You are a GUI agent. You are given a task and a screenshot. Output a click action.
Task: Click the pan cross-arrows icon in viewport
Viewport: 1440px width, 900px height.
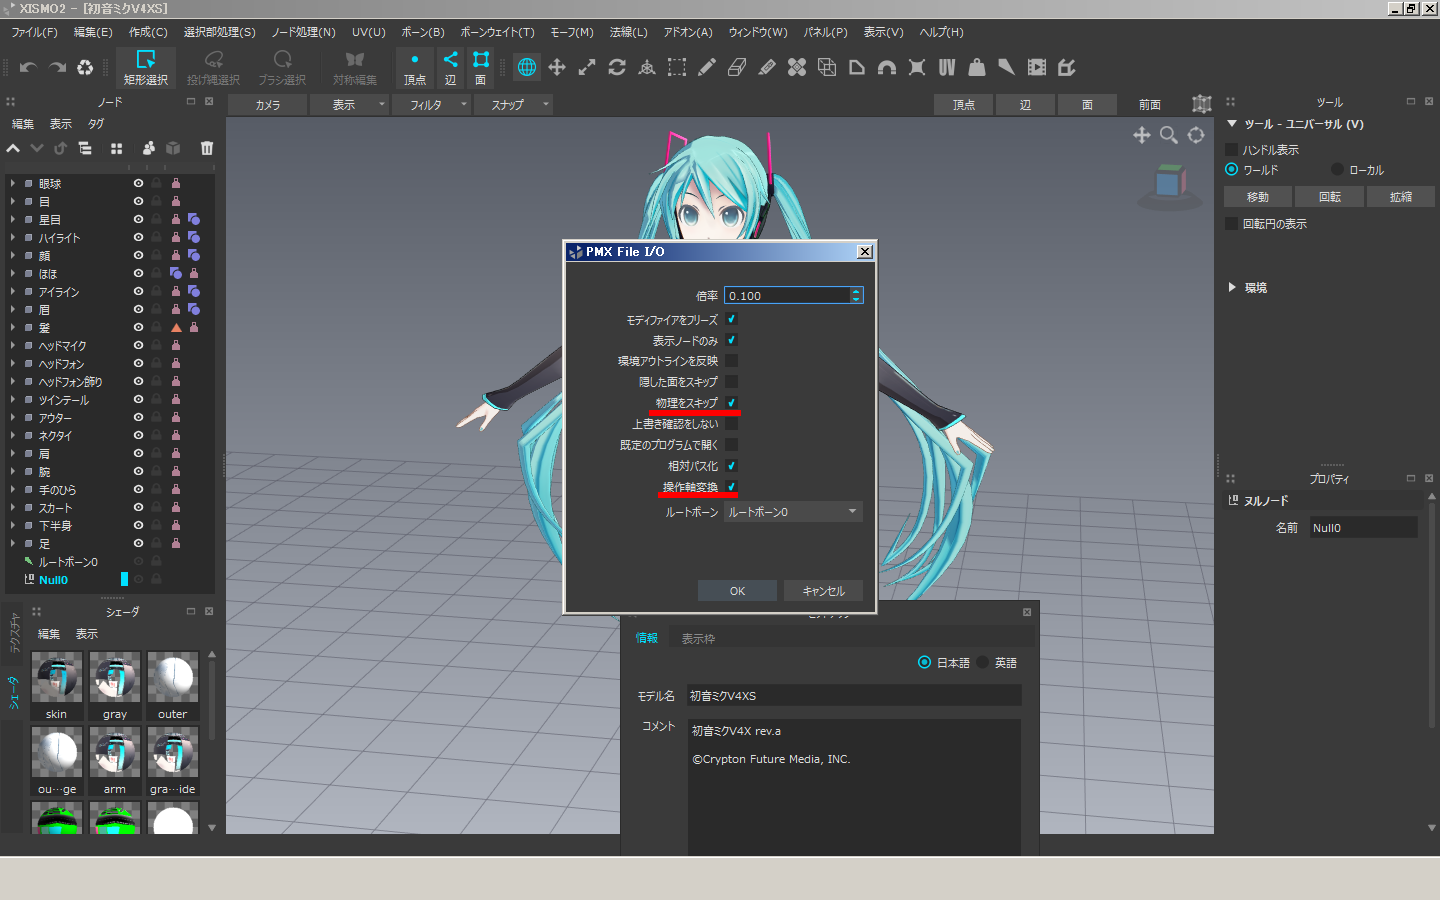pos(1141,134)
